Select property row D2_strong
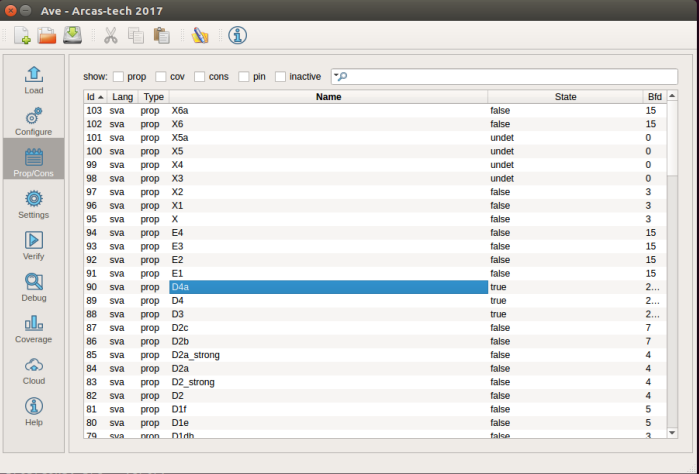 tap(375, 383)
